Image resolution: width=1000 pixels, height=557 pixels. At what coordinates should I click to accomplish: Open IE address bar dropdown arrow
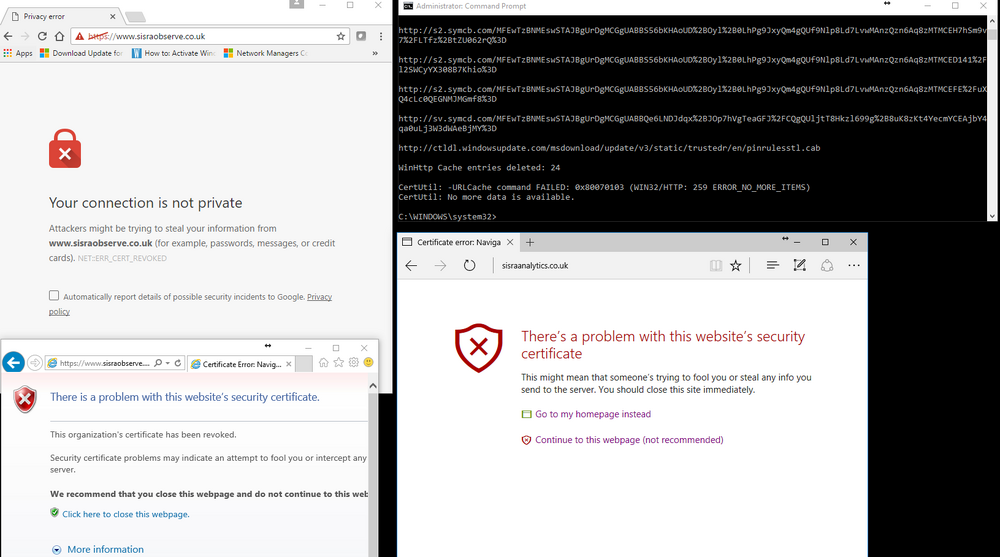click(x=168, y=363)
